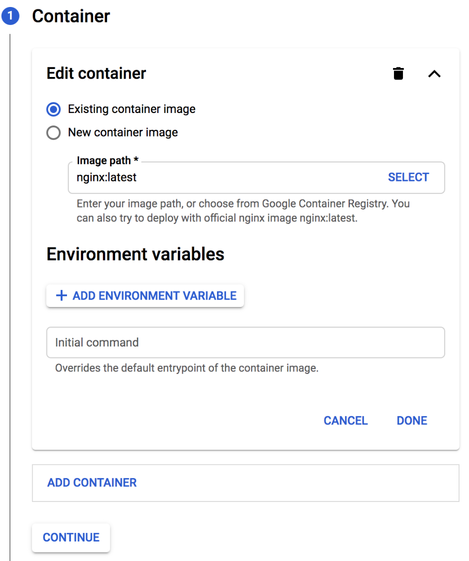Click the image path helper text
Screen dimensions: 469x561
tap(243, 211)
